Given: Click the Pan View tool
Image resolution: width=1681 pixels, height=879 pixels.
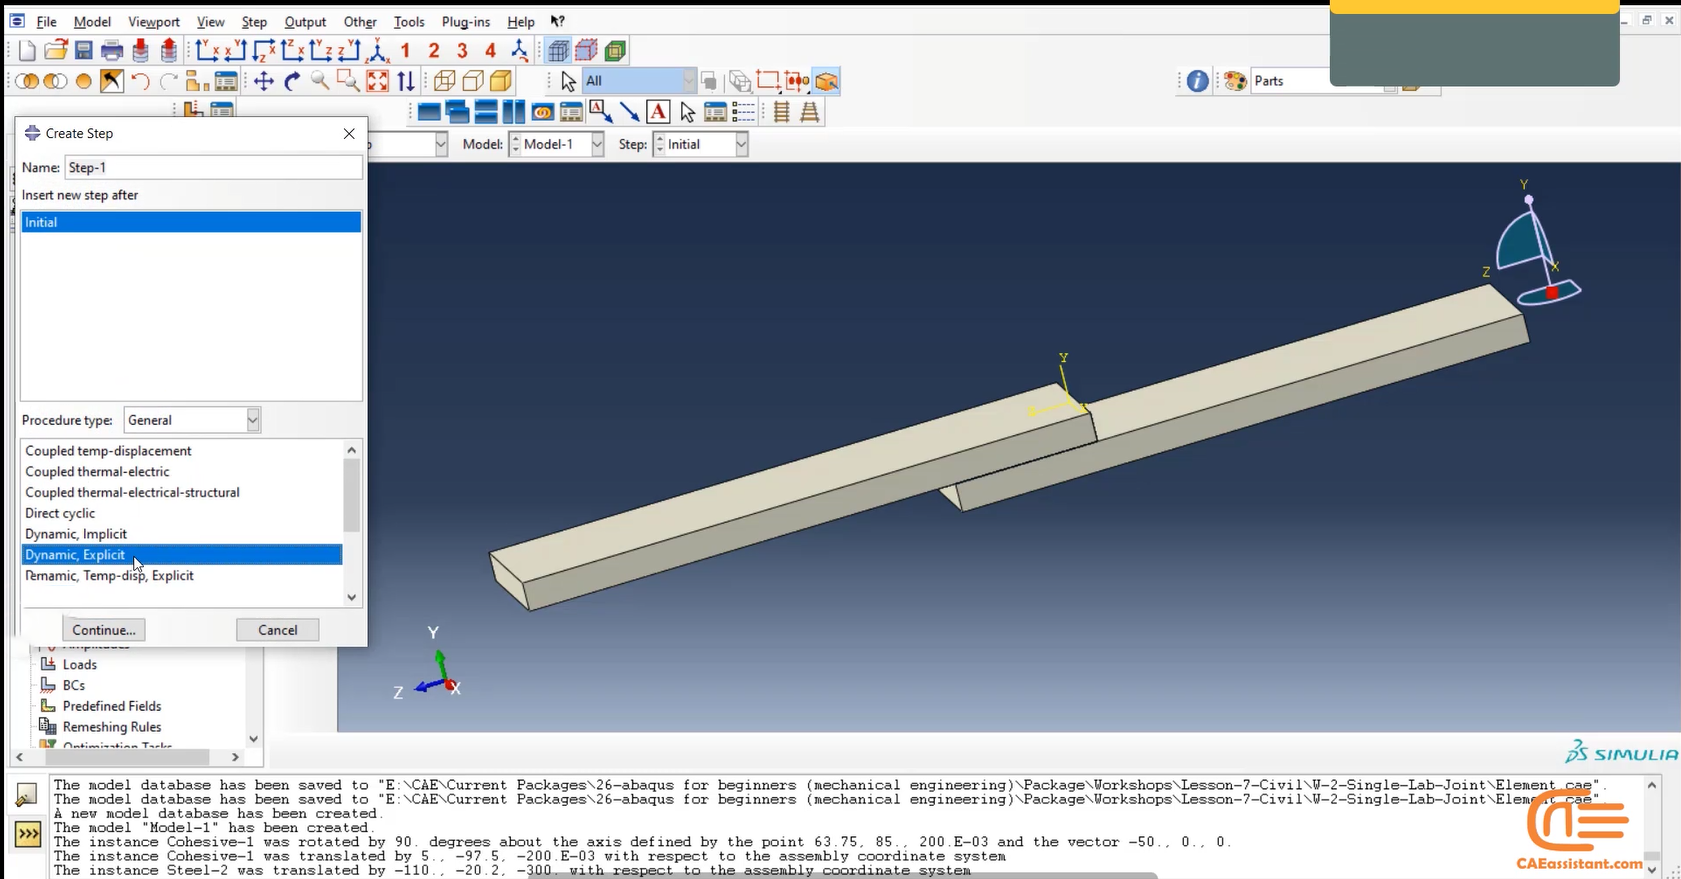Looking at the screenshot, I should [264, 81].
